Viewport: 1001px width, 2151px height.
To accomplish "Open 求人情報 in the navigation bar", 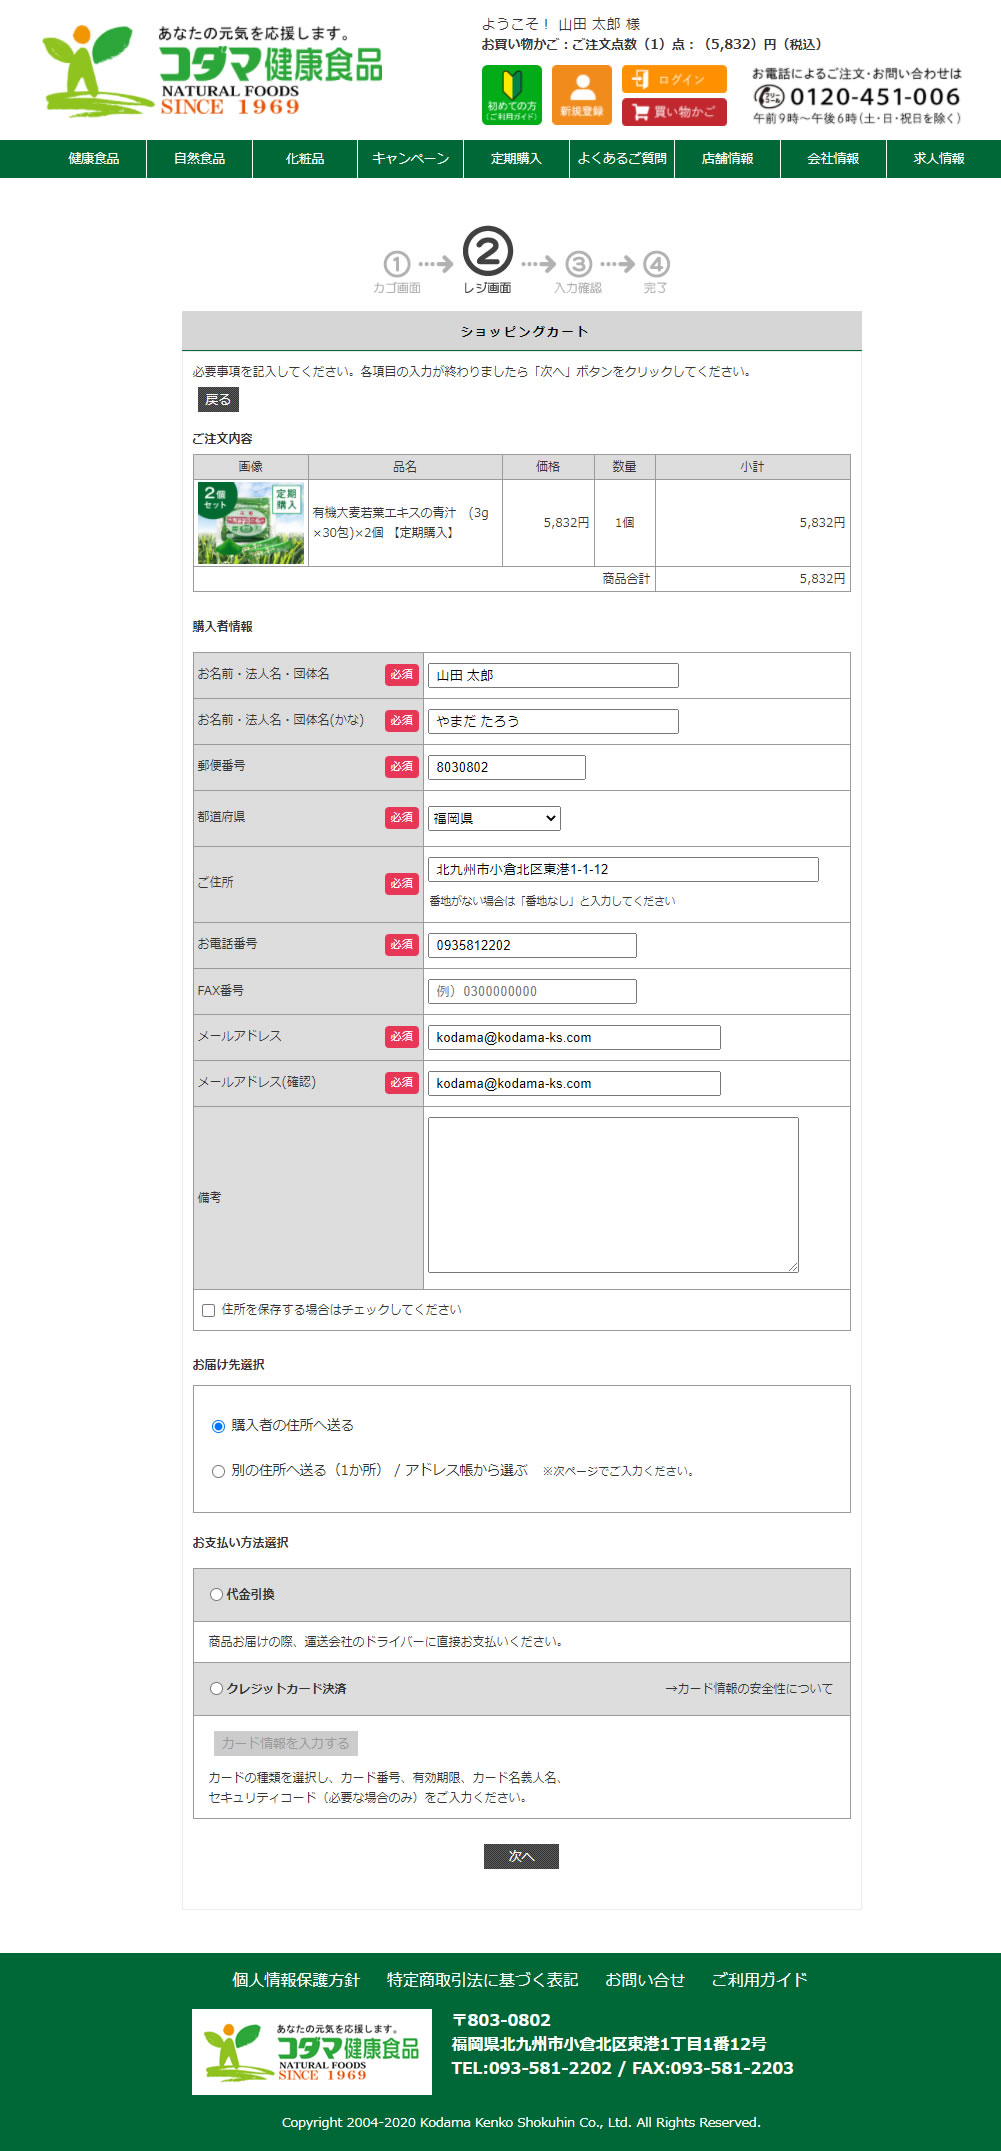I will [x=939, y=159].
